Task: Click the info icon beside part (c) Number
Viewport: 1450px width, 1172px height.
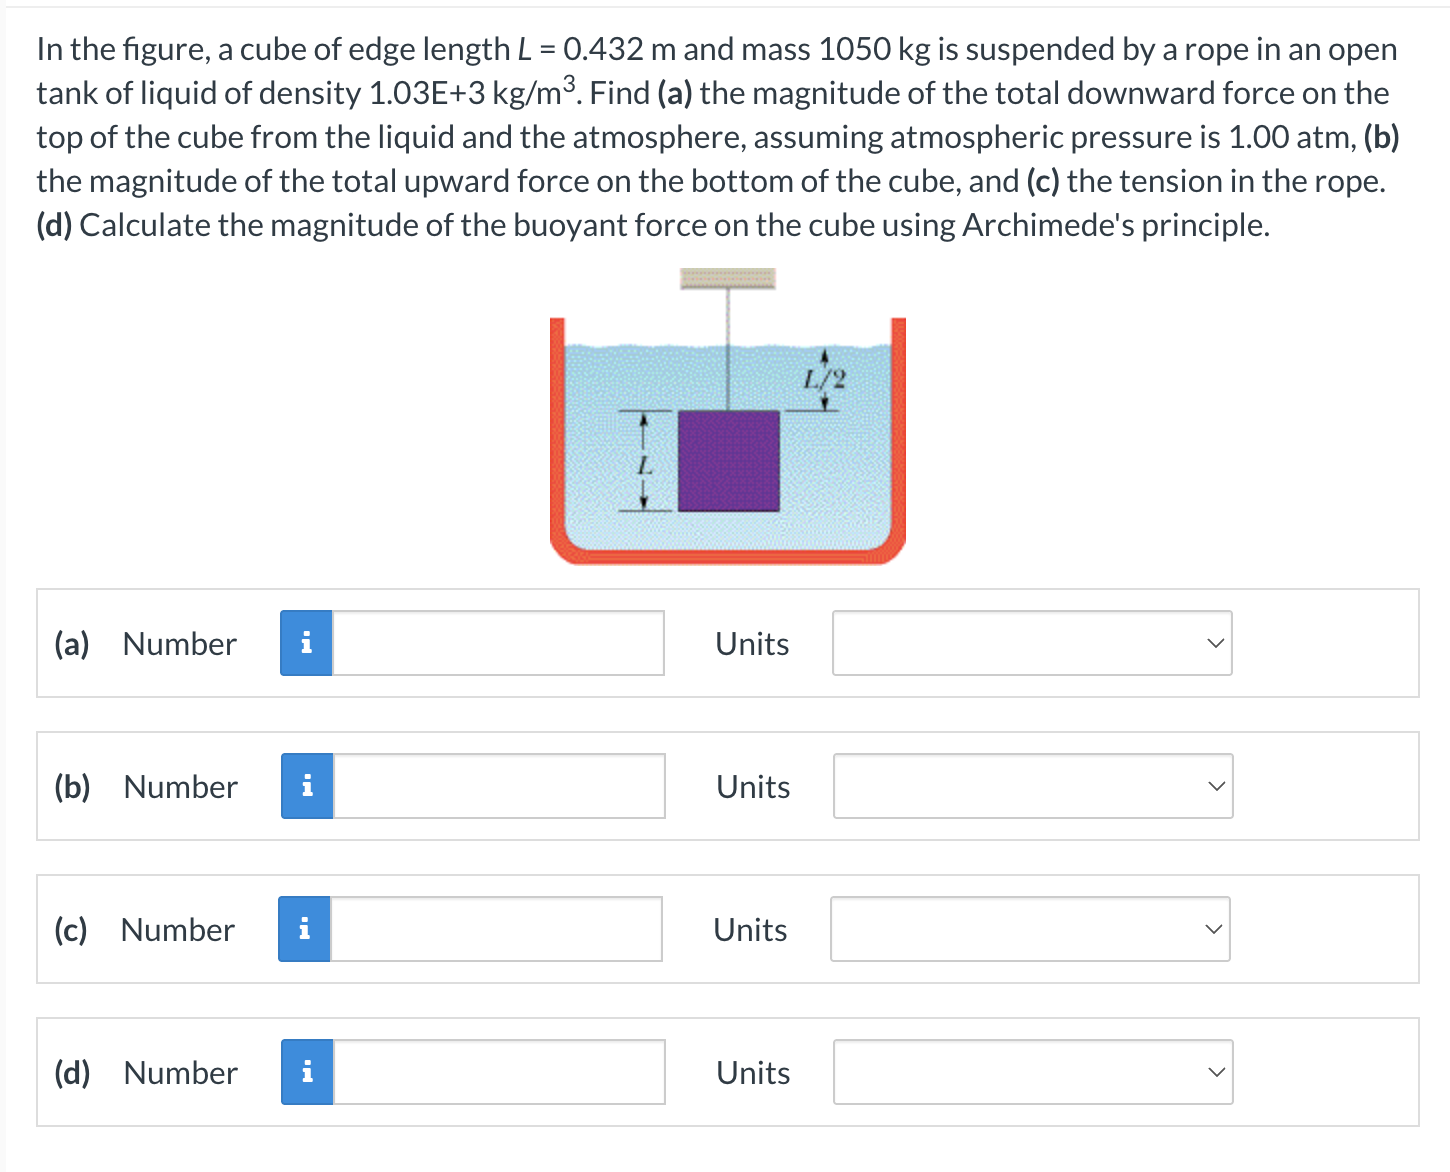Action: tap(304, 929)
